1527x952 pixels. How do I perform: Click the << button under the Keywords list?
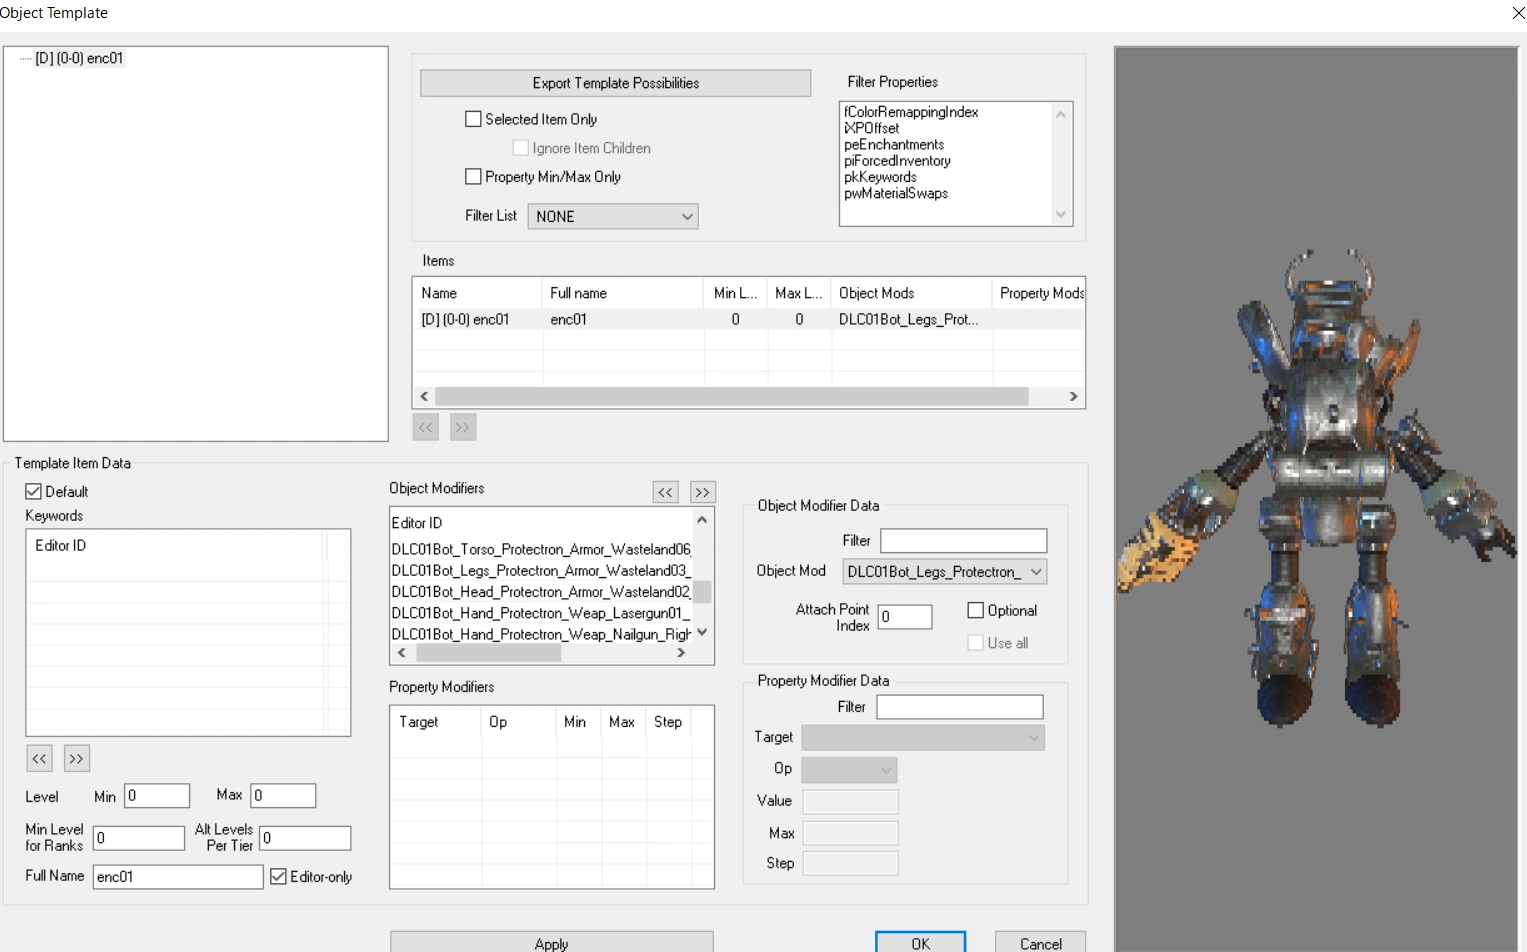39,758
